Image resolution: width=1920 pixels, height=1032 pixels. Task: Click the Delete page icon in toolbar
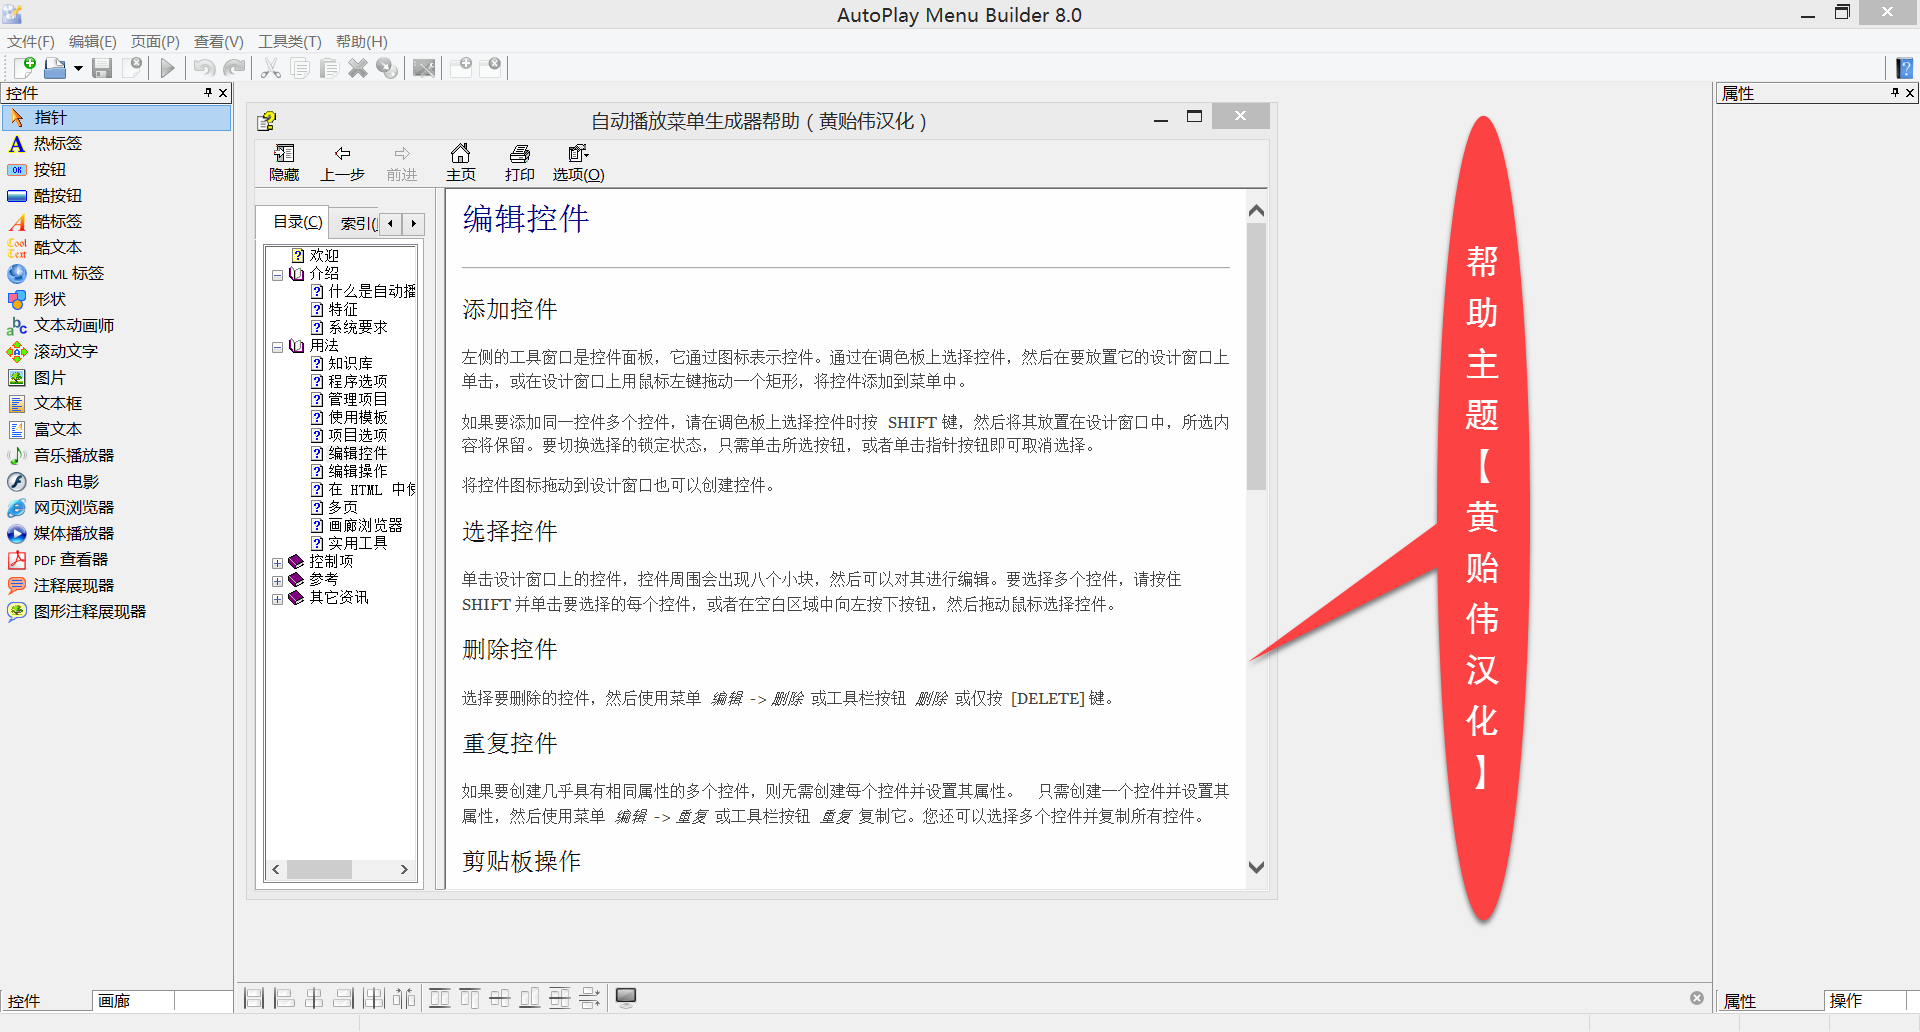491,68
